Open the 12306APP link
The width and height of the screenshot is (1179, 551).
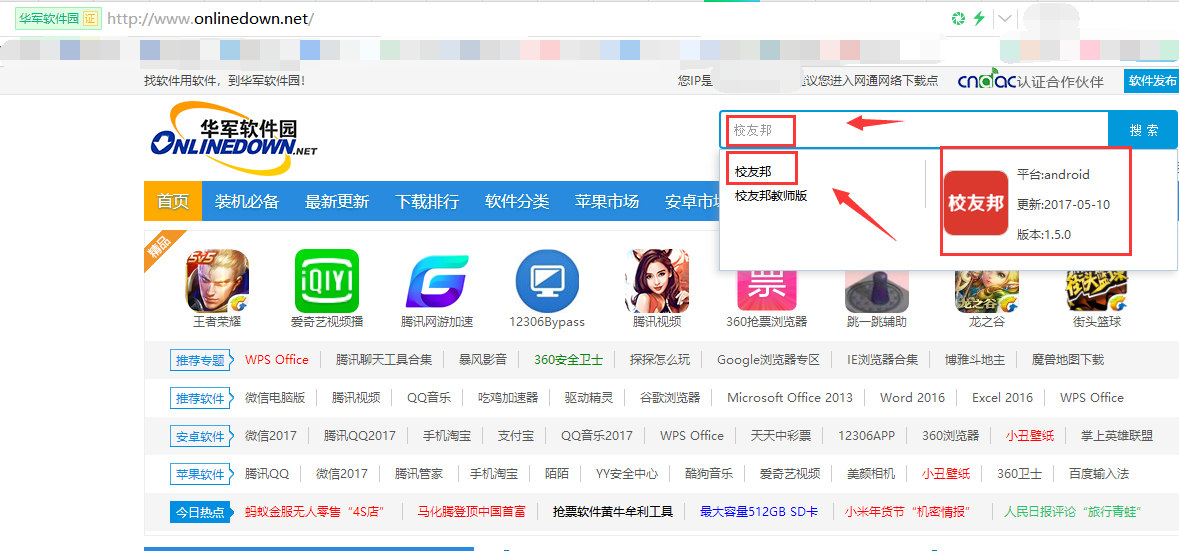click(866, 435)
